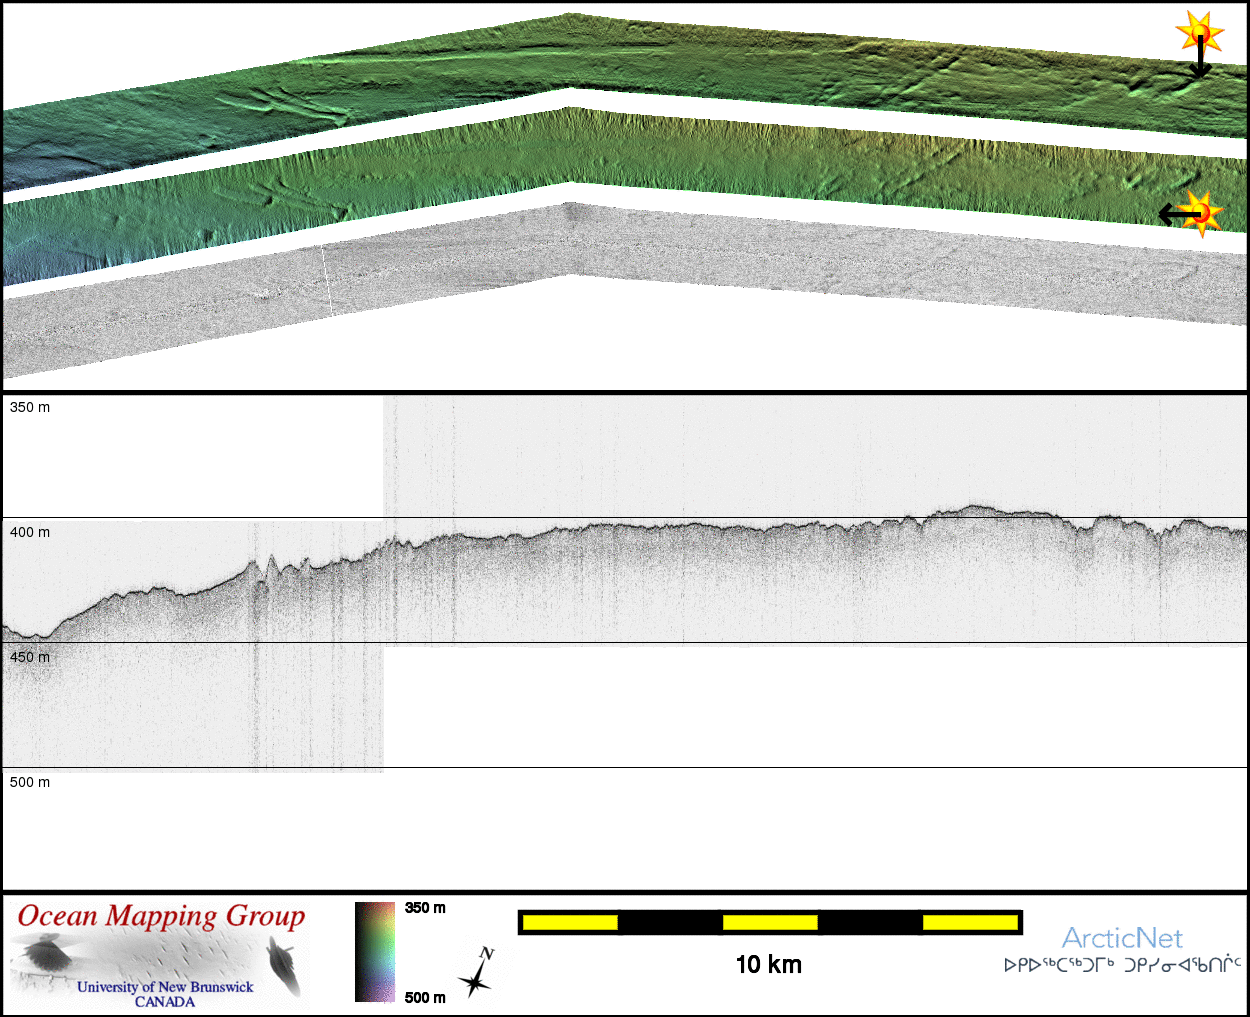The height and width of the screenshot is (1017, 1250).
Task: Click the 10 km scale bar label
Action: click(x=768, y=964)
